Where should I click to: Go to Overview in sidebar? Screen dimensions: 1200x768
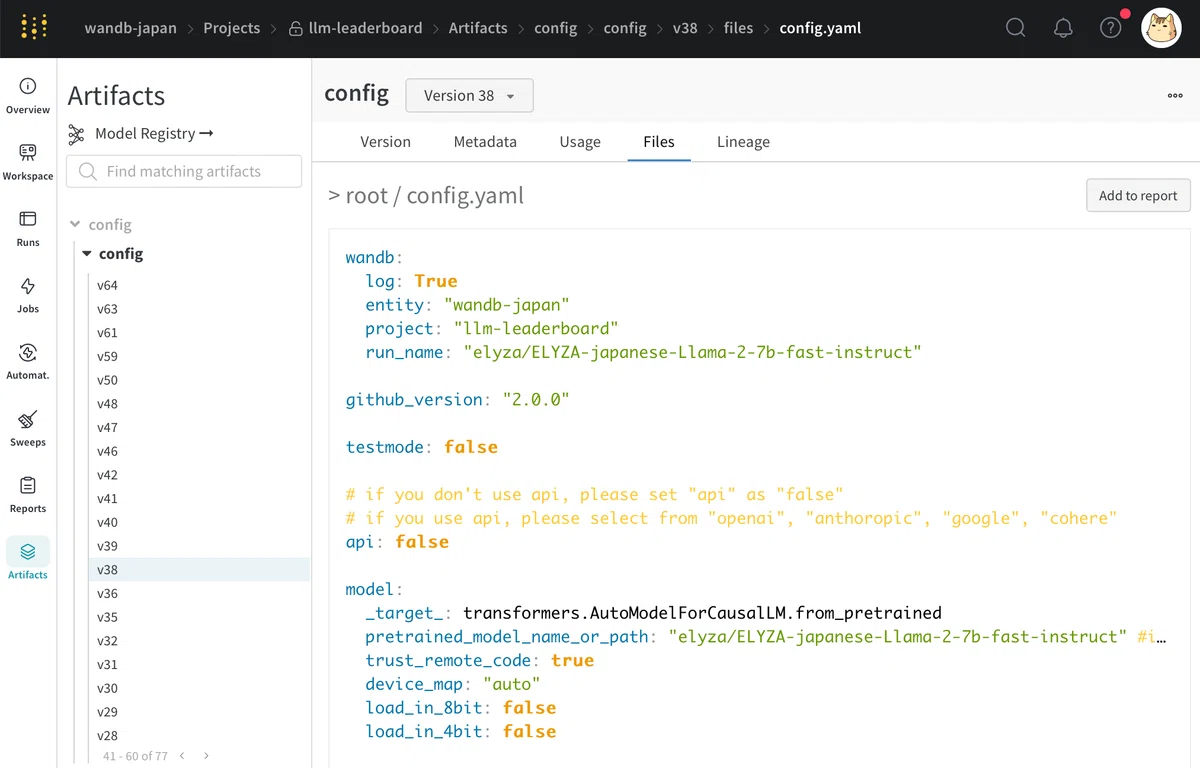tap(28, 96)
